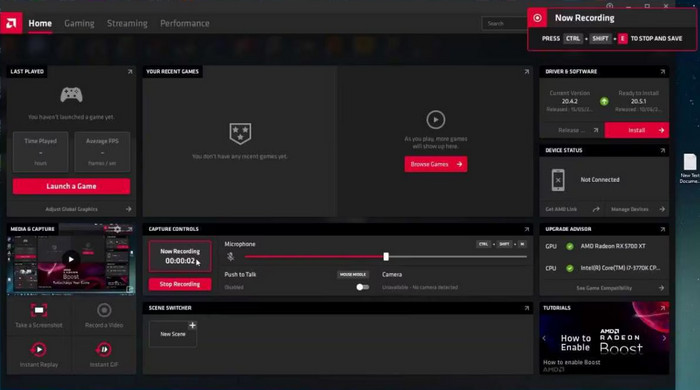This screenshot has width=700, height=390.
Task: Open the Release notes link
Action: click(578, 130)
